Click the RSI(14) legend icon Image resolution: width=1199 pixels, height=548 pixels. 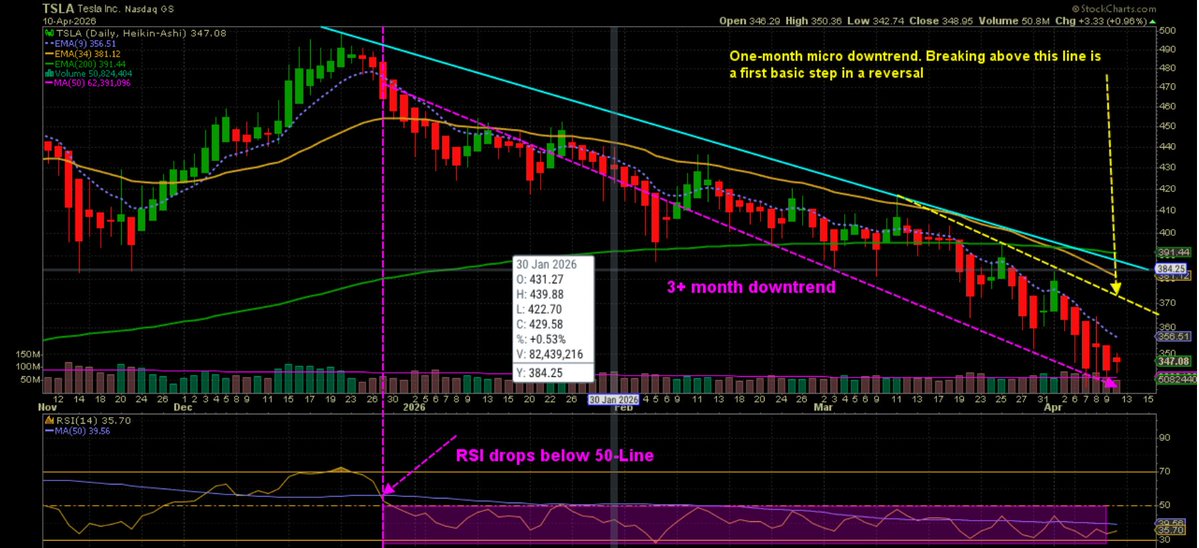[49, 421]
